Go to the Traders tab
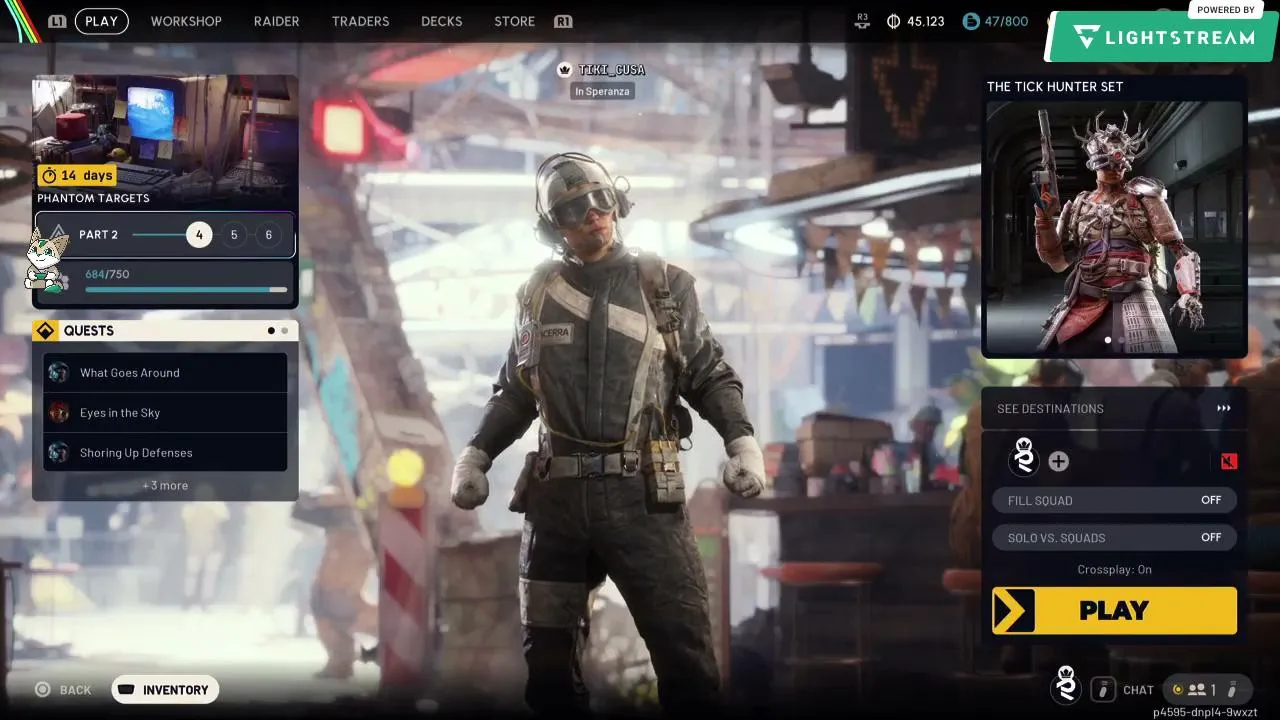The height and width of the screenshot is (720, 1280). [x=360, y=21]
